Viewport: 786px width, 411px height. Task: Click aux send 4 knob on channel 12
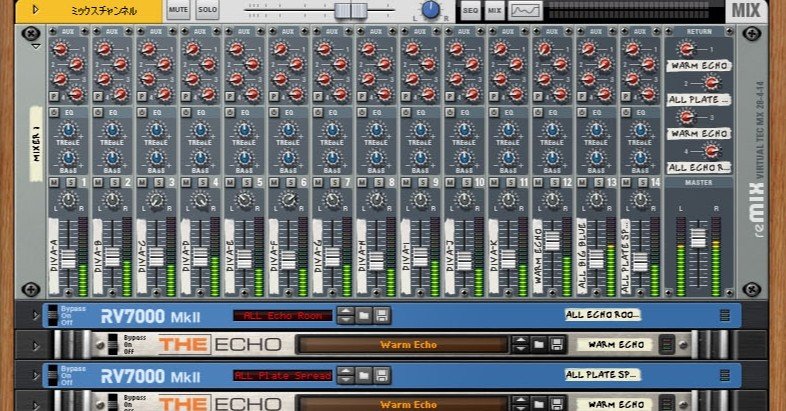point(561,94)
